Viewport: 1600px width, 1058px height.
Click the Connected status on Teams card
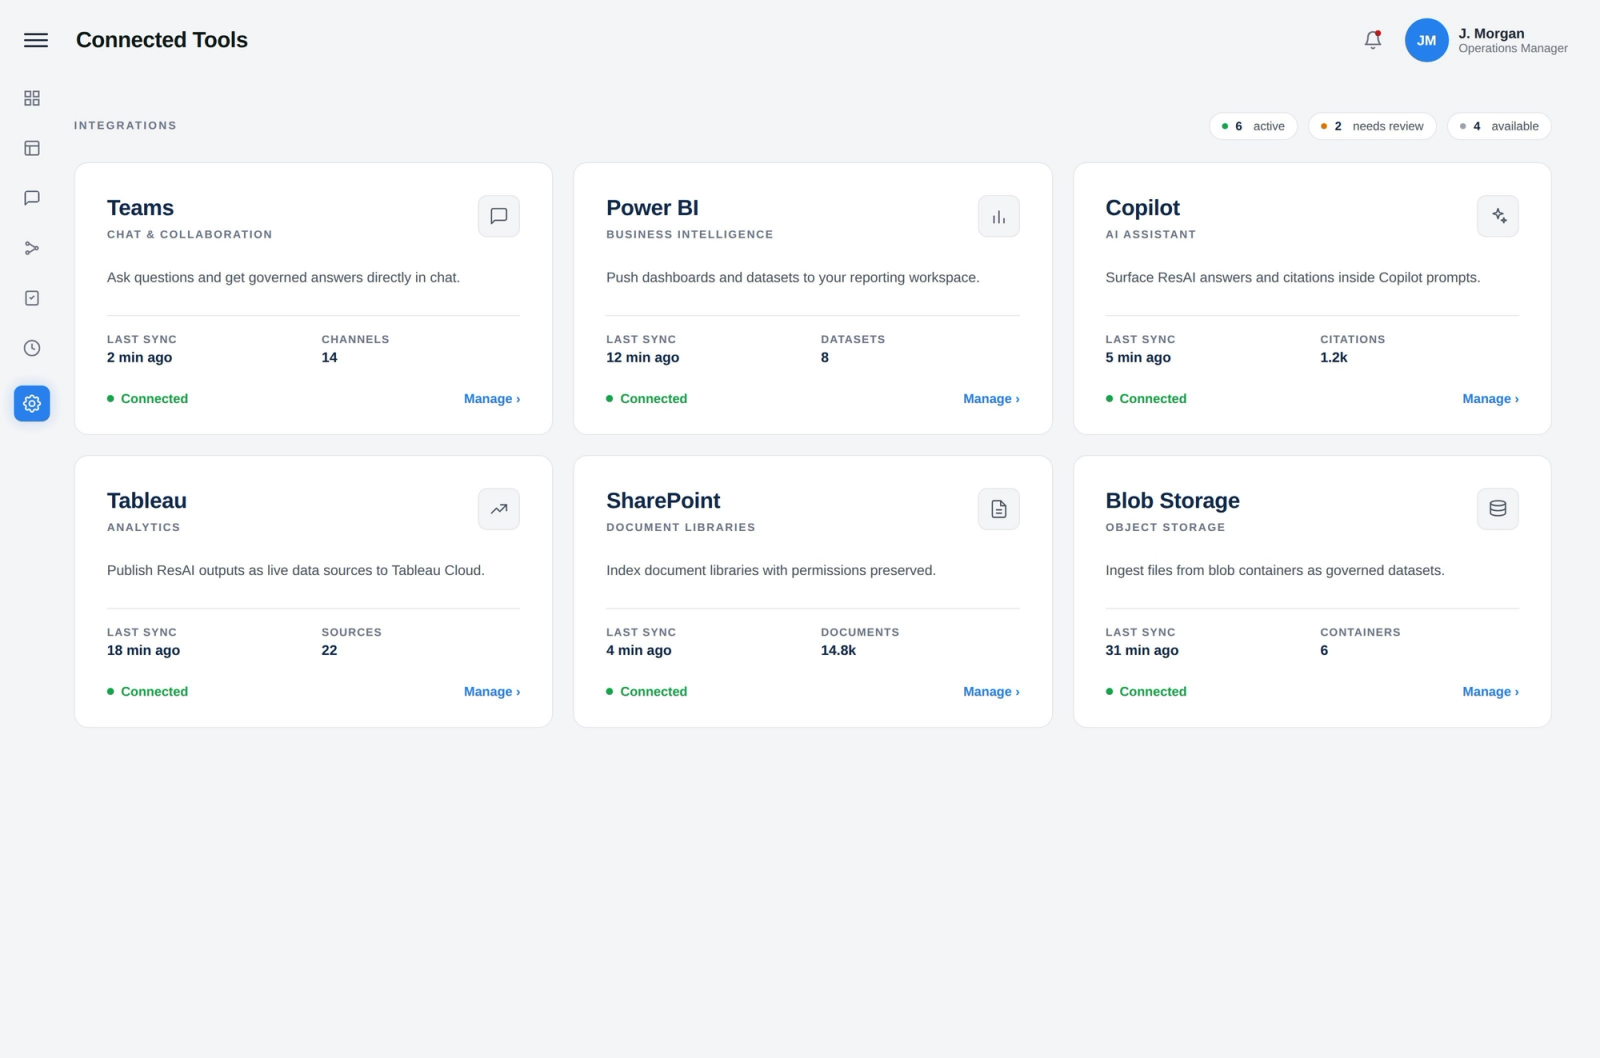[x=147, y=399]
